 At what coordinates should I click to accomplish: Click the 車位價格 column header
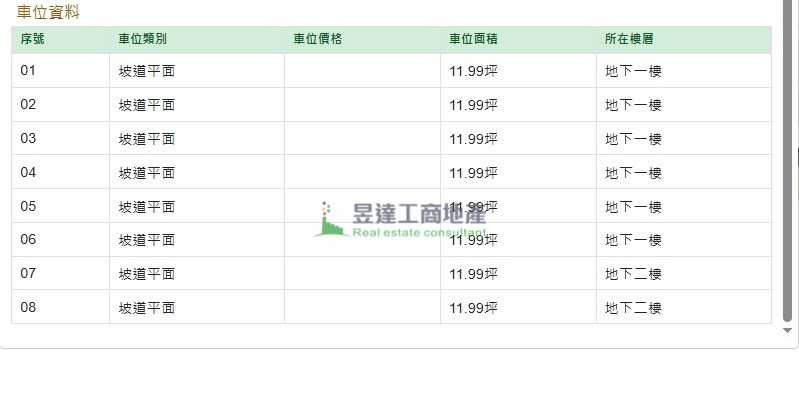[x=317, y=39]
